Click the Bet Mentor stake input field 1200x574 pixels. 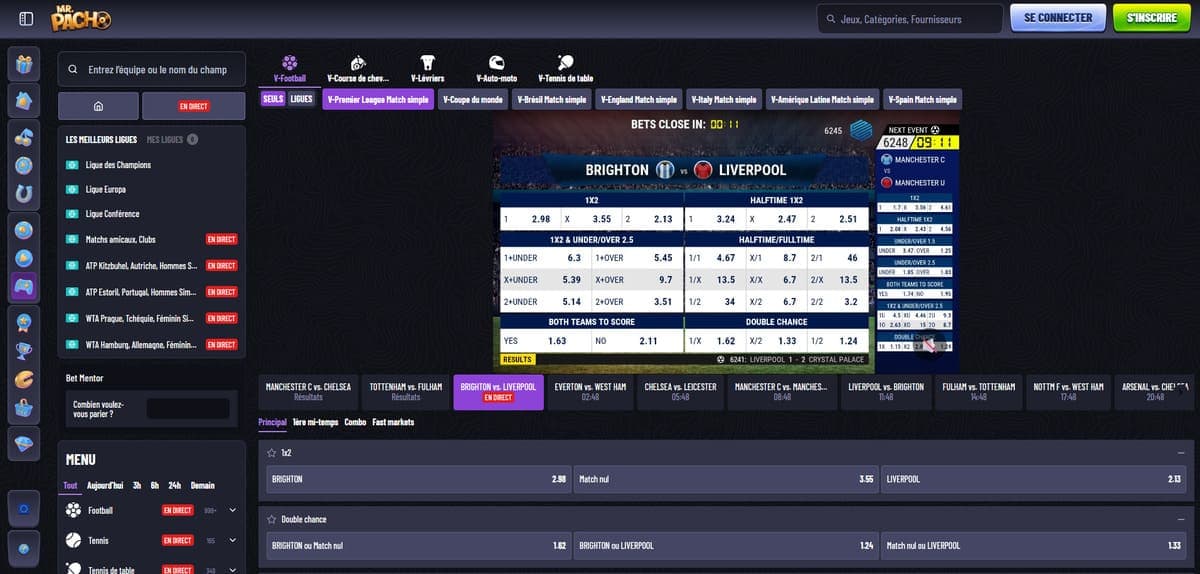click(188, 408)
